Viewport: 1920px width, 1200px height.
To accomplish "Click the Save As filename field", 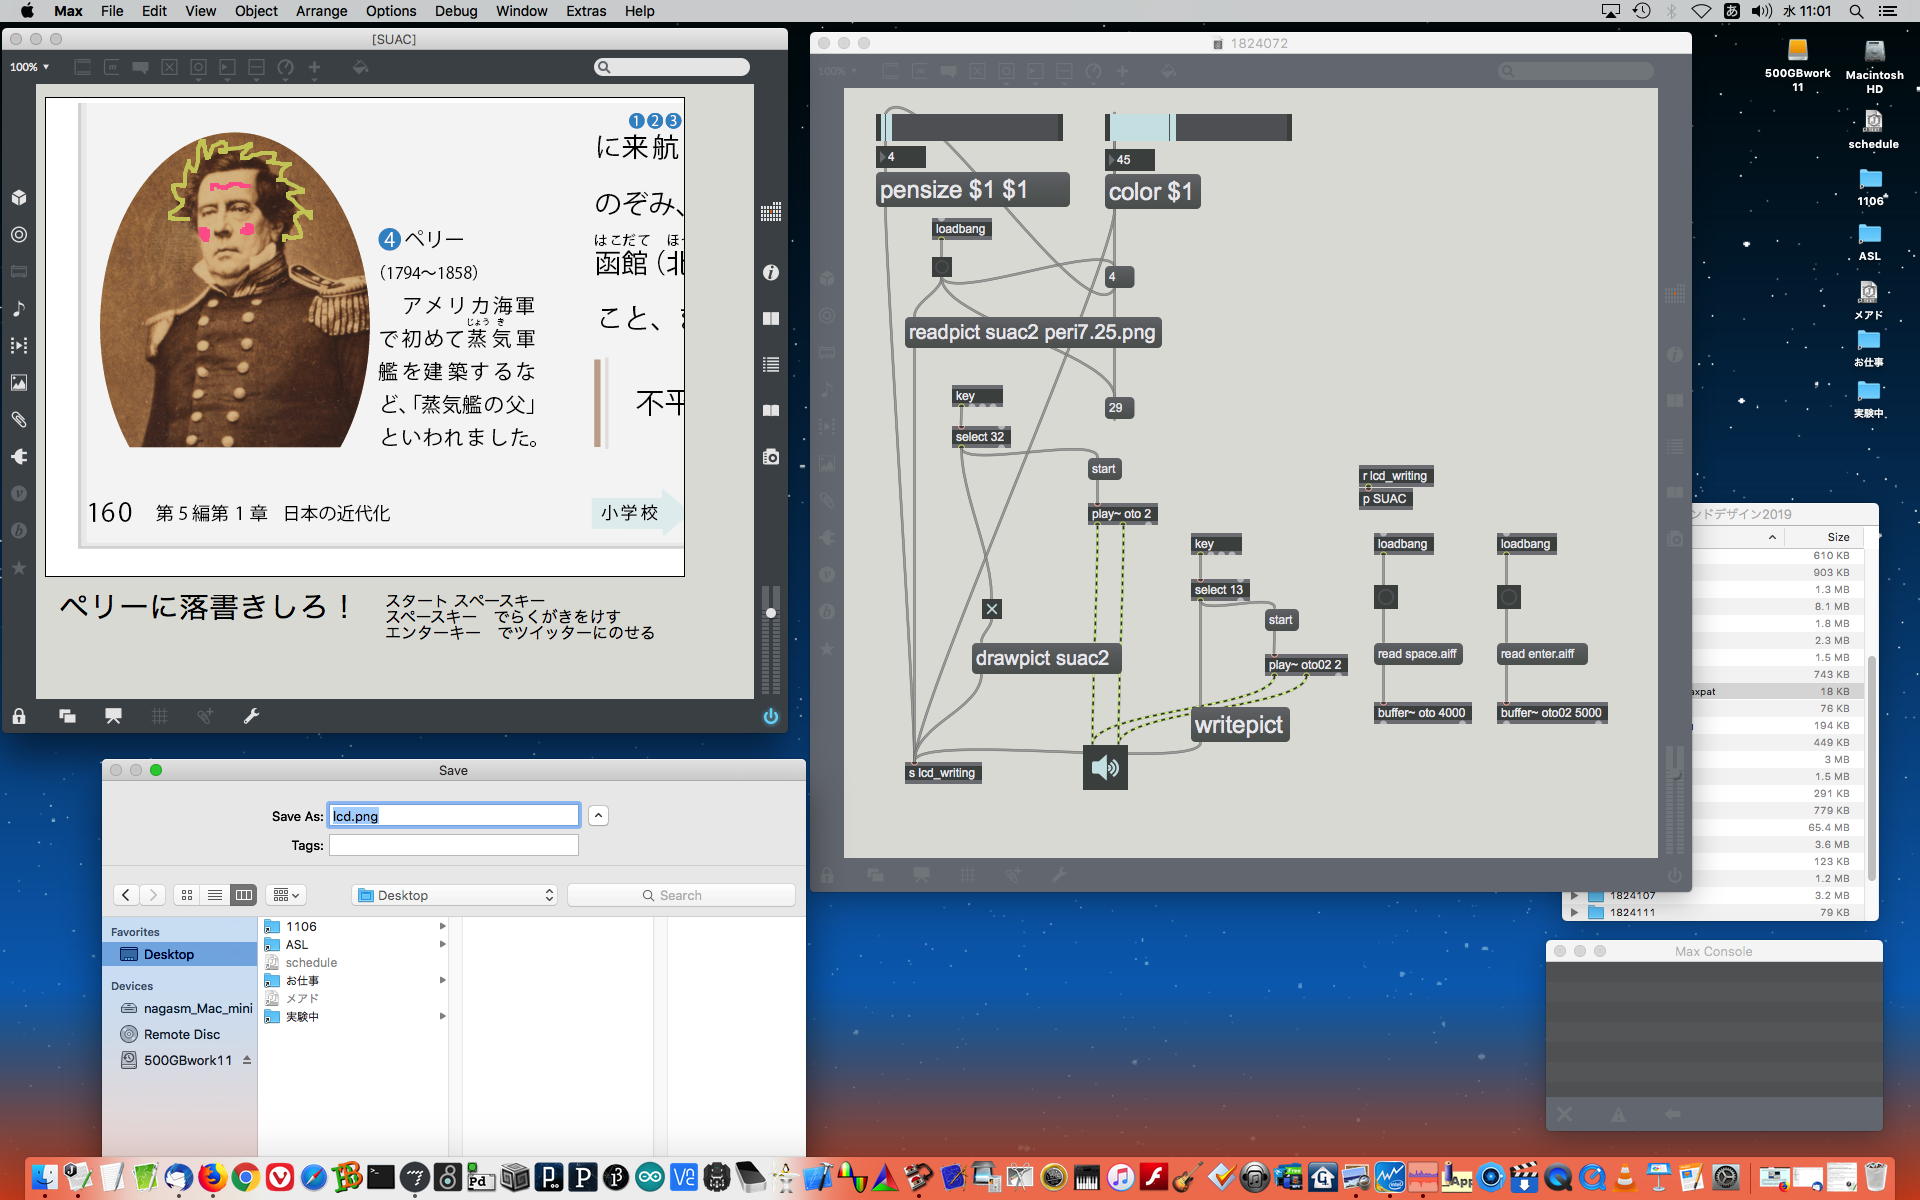I will (454, 816).
